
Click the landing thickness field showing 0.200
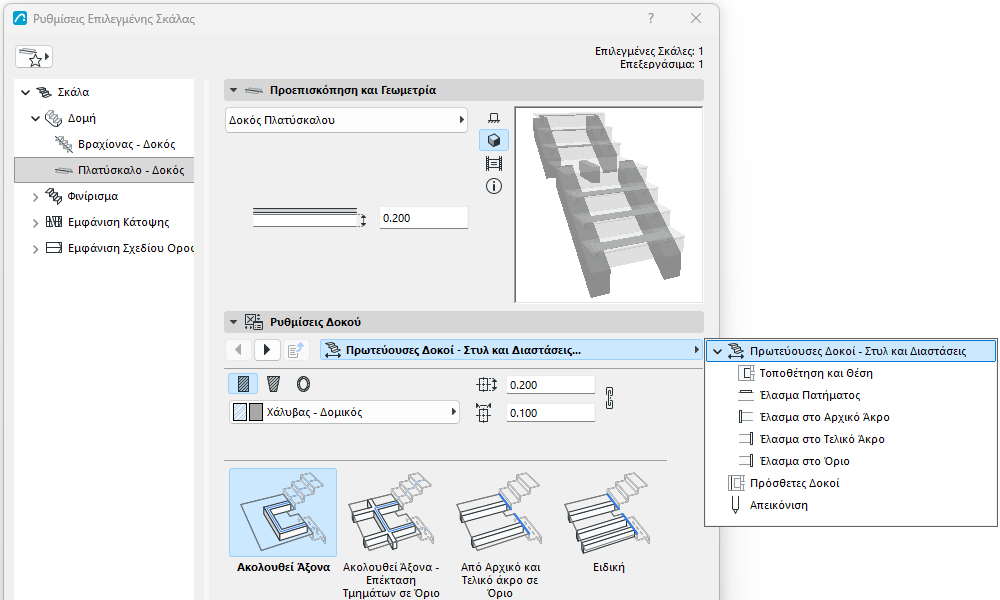pos(423,218)
